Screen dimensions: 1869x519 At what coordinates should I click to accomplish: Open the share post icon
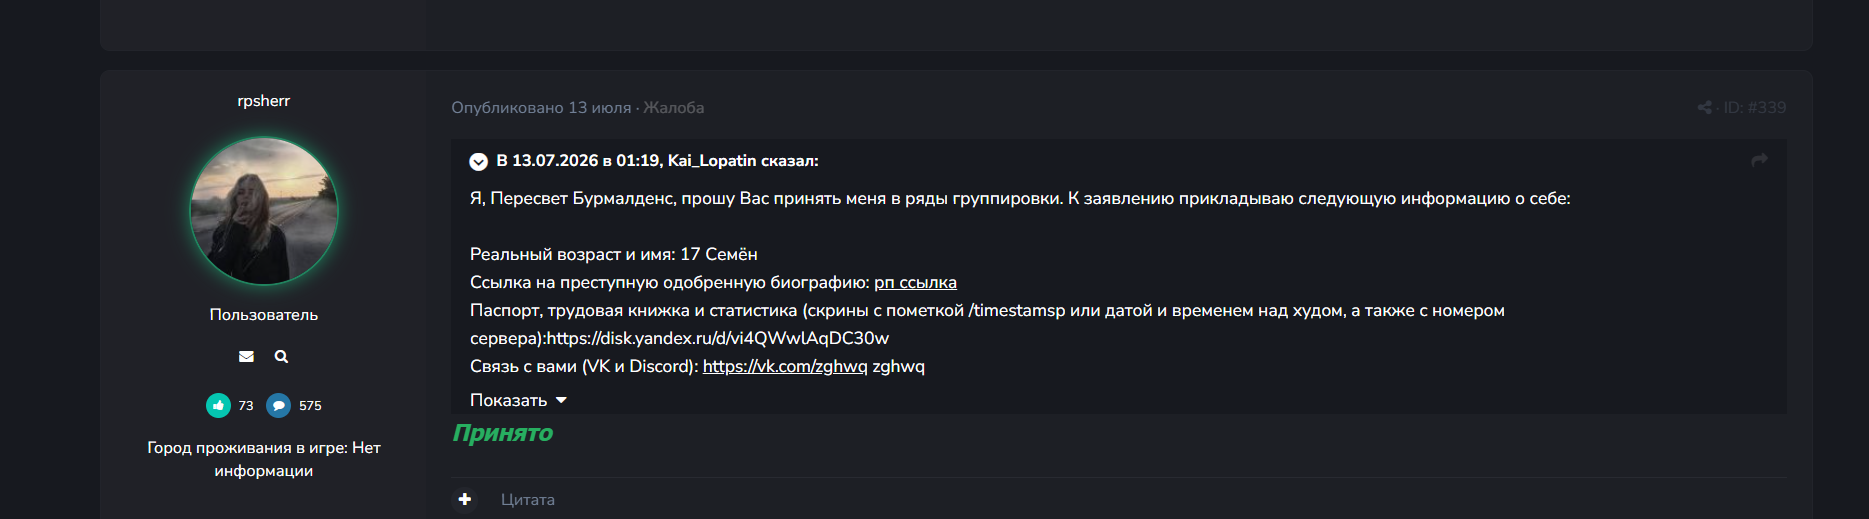coord(1704,107)
